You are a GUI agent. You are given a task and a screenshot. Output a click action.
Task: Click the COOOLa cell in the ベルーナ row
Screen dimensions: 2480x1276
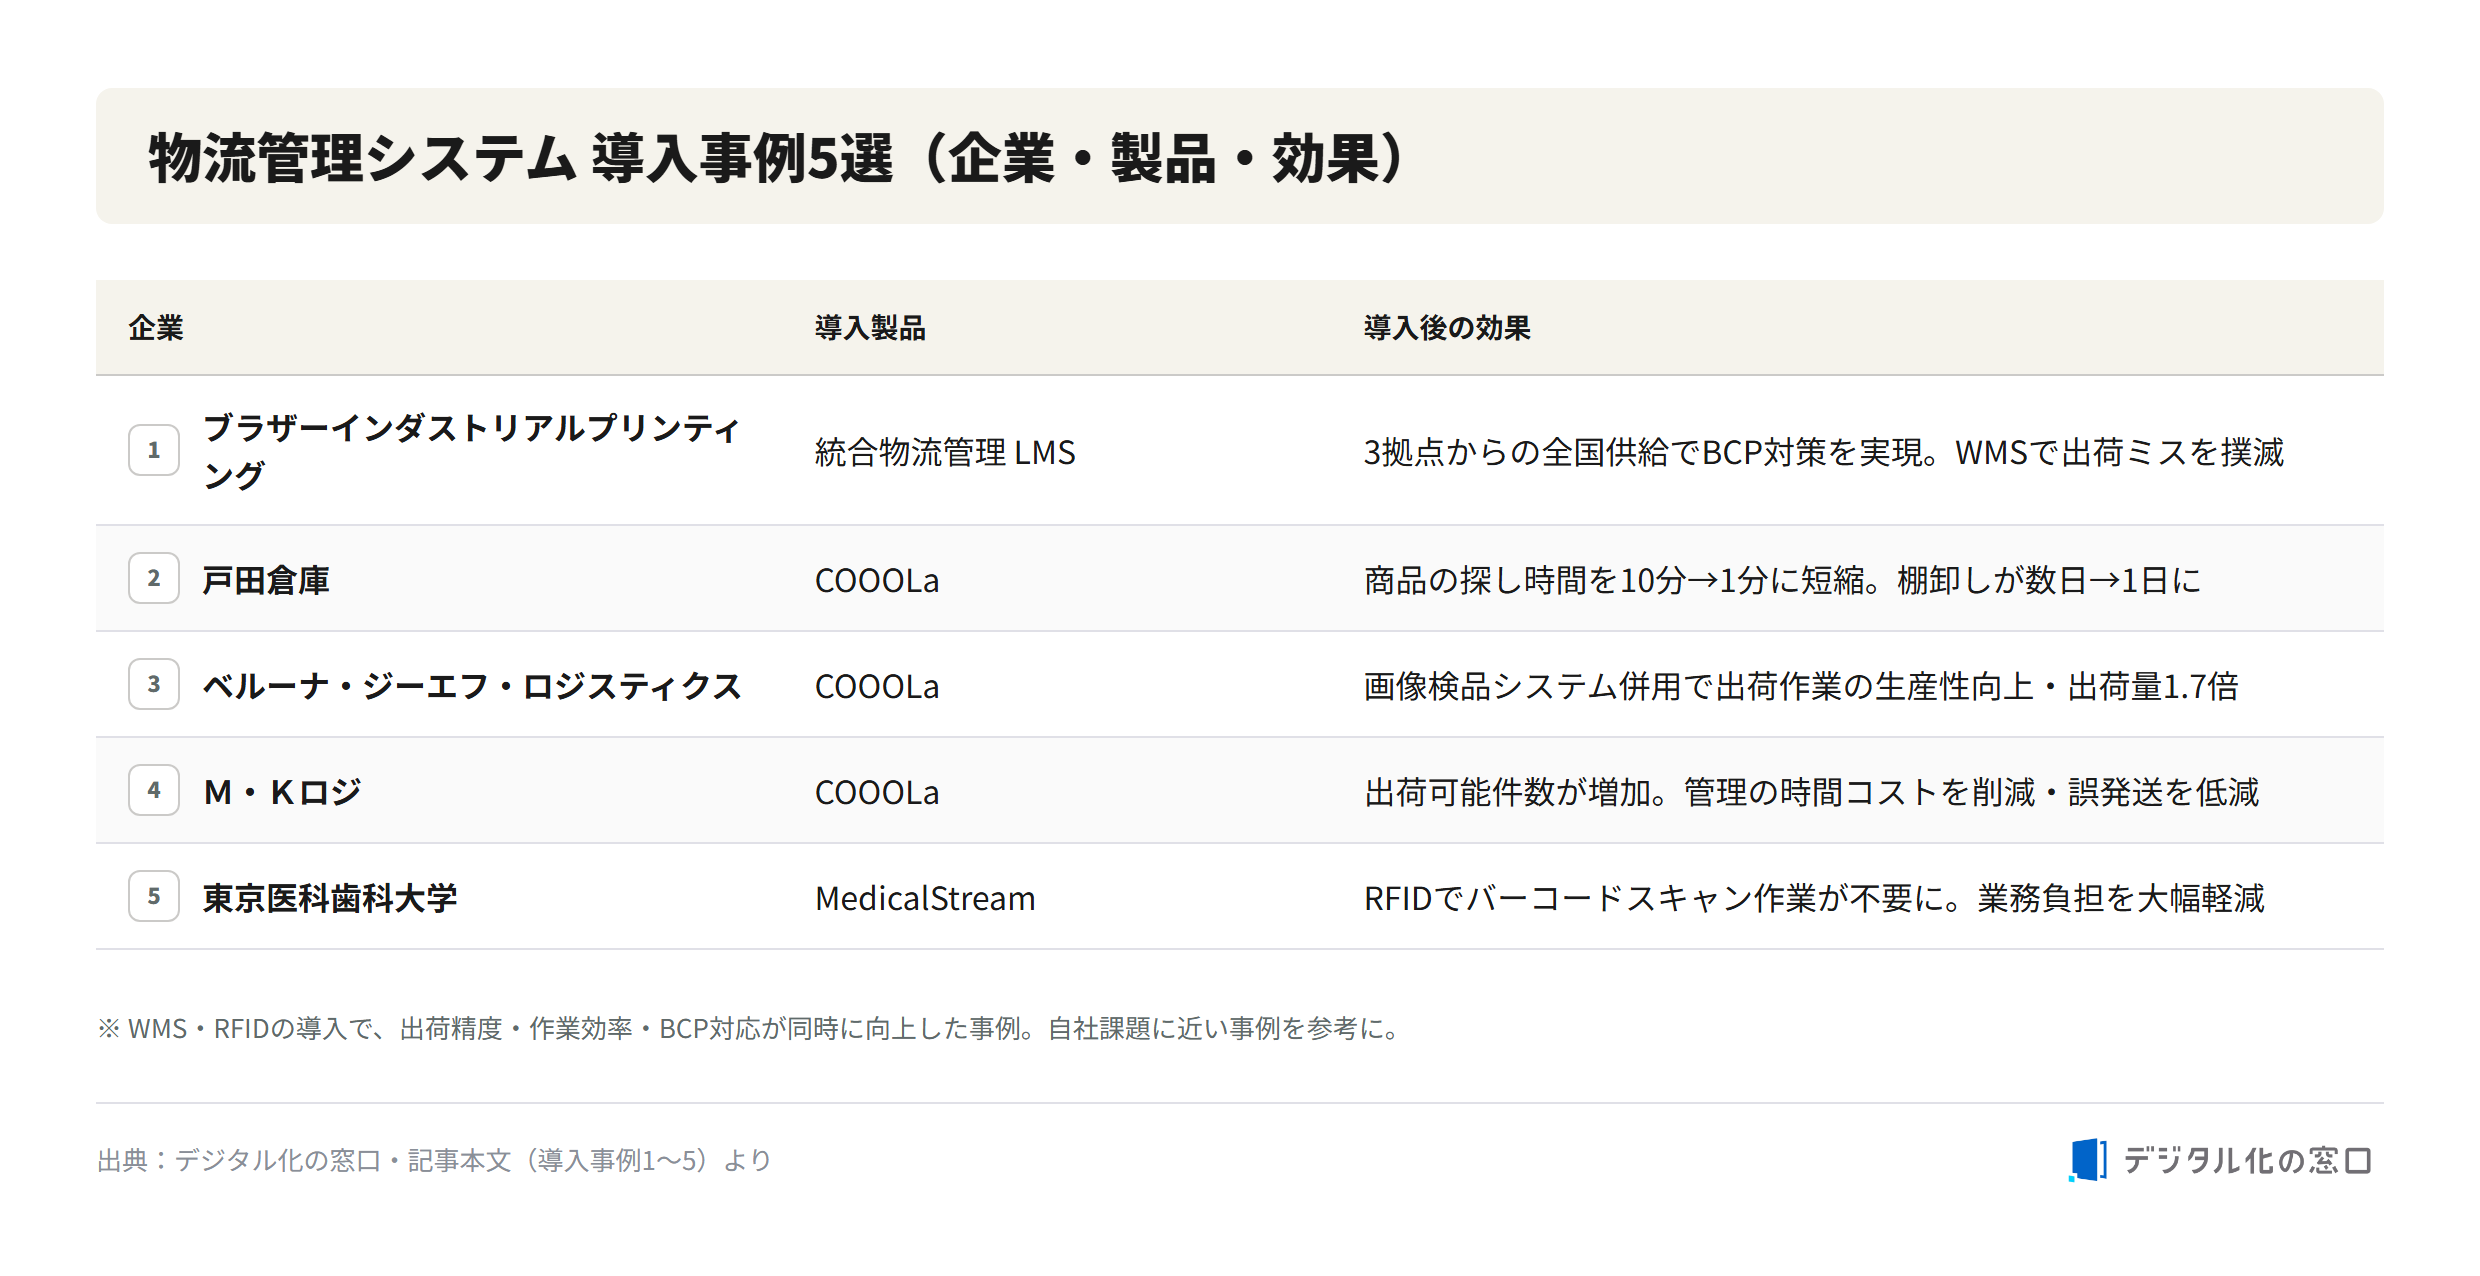[877, 686]
